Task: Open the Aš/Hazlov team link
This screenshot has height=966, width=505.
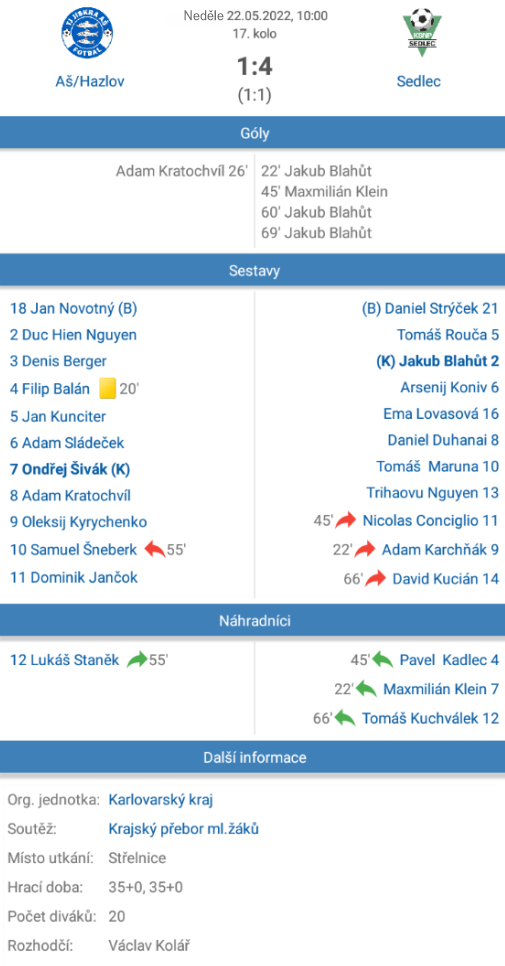Action: pos(90,81)
